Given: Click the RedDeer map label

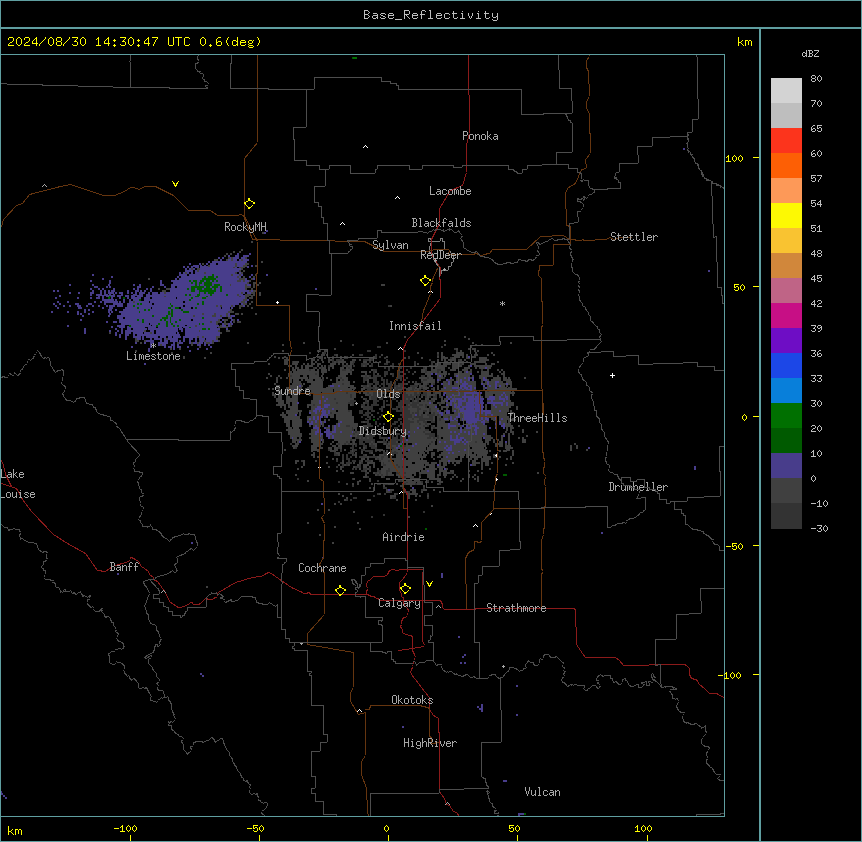Looking at the screenshot, I should coord(440,255).
